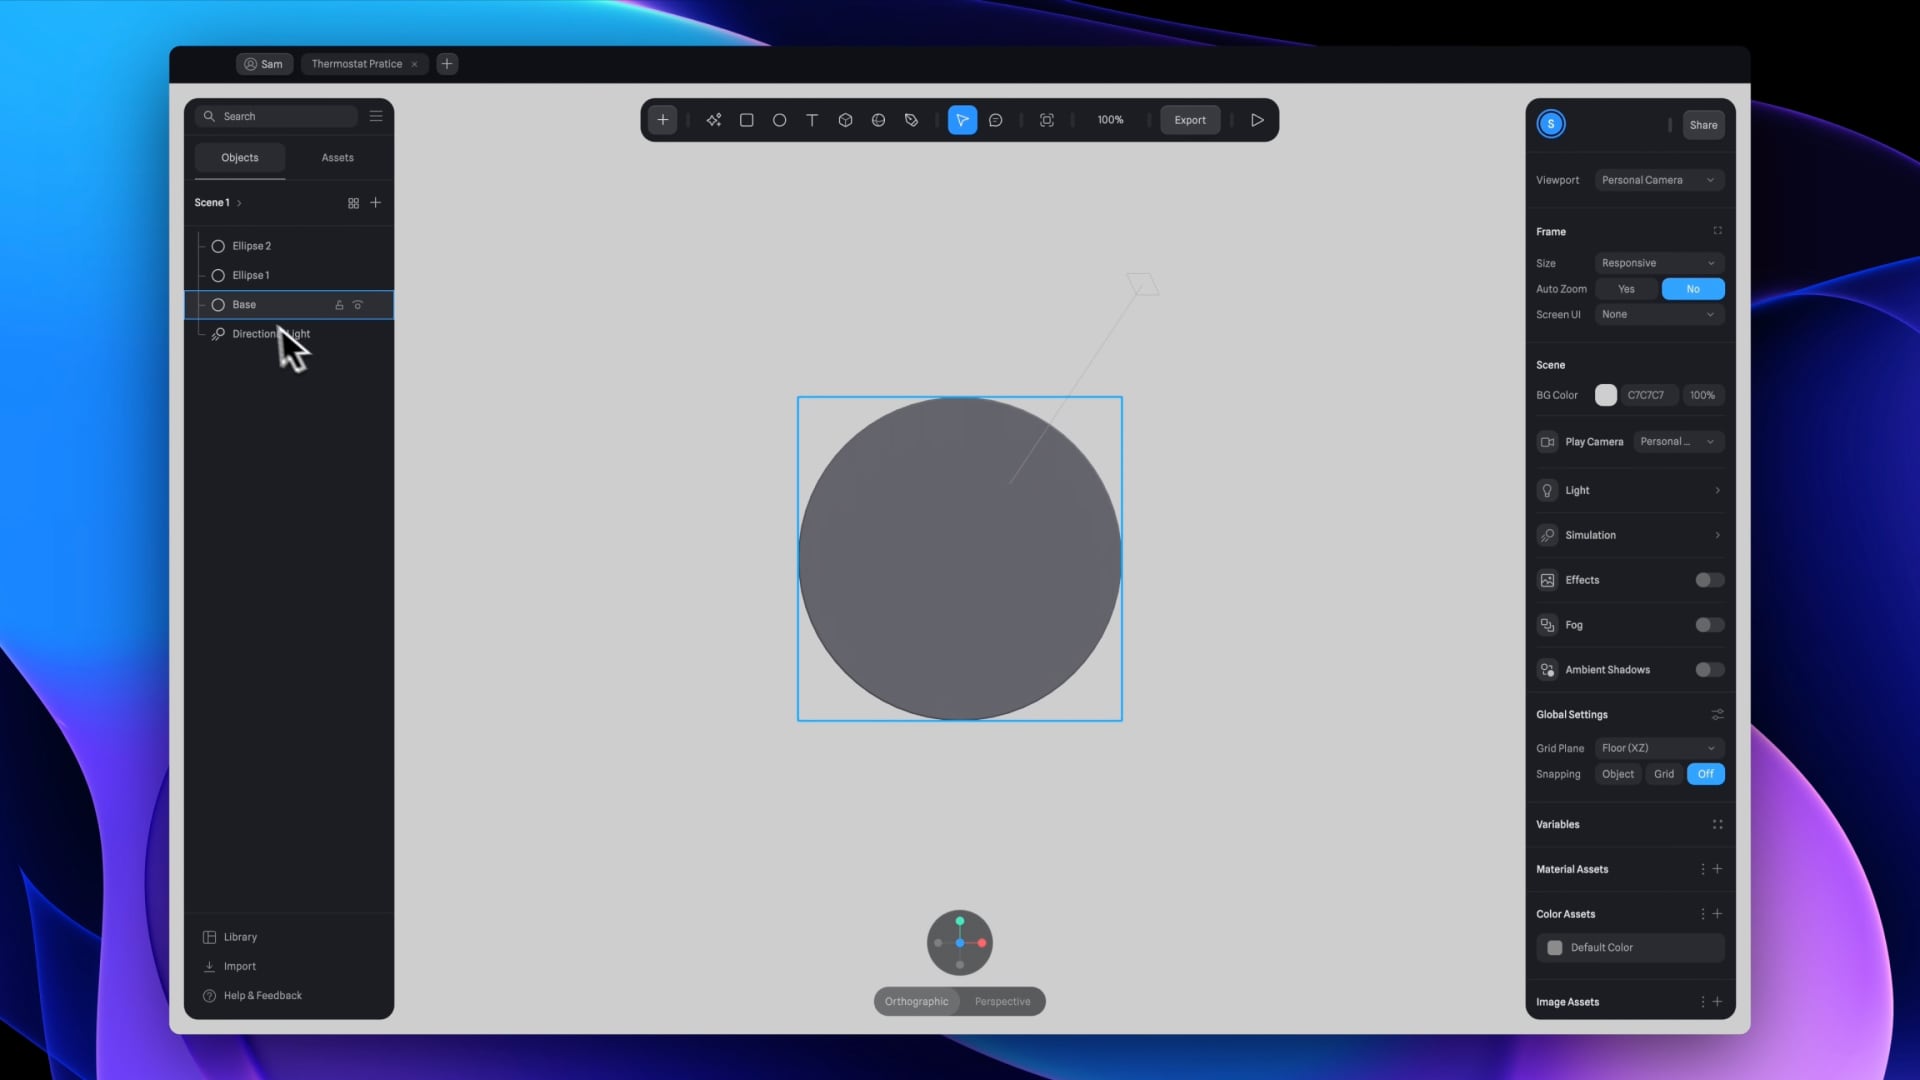Enable Ambient Shadows switch
This screenshot has width=1920, height=1080.
(1709, 670)
